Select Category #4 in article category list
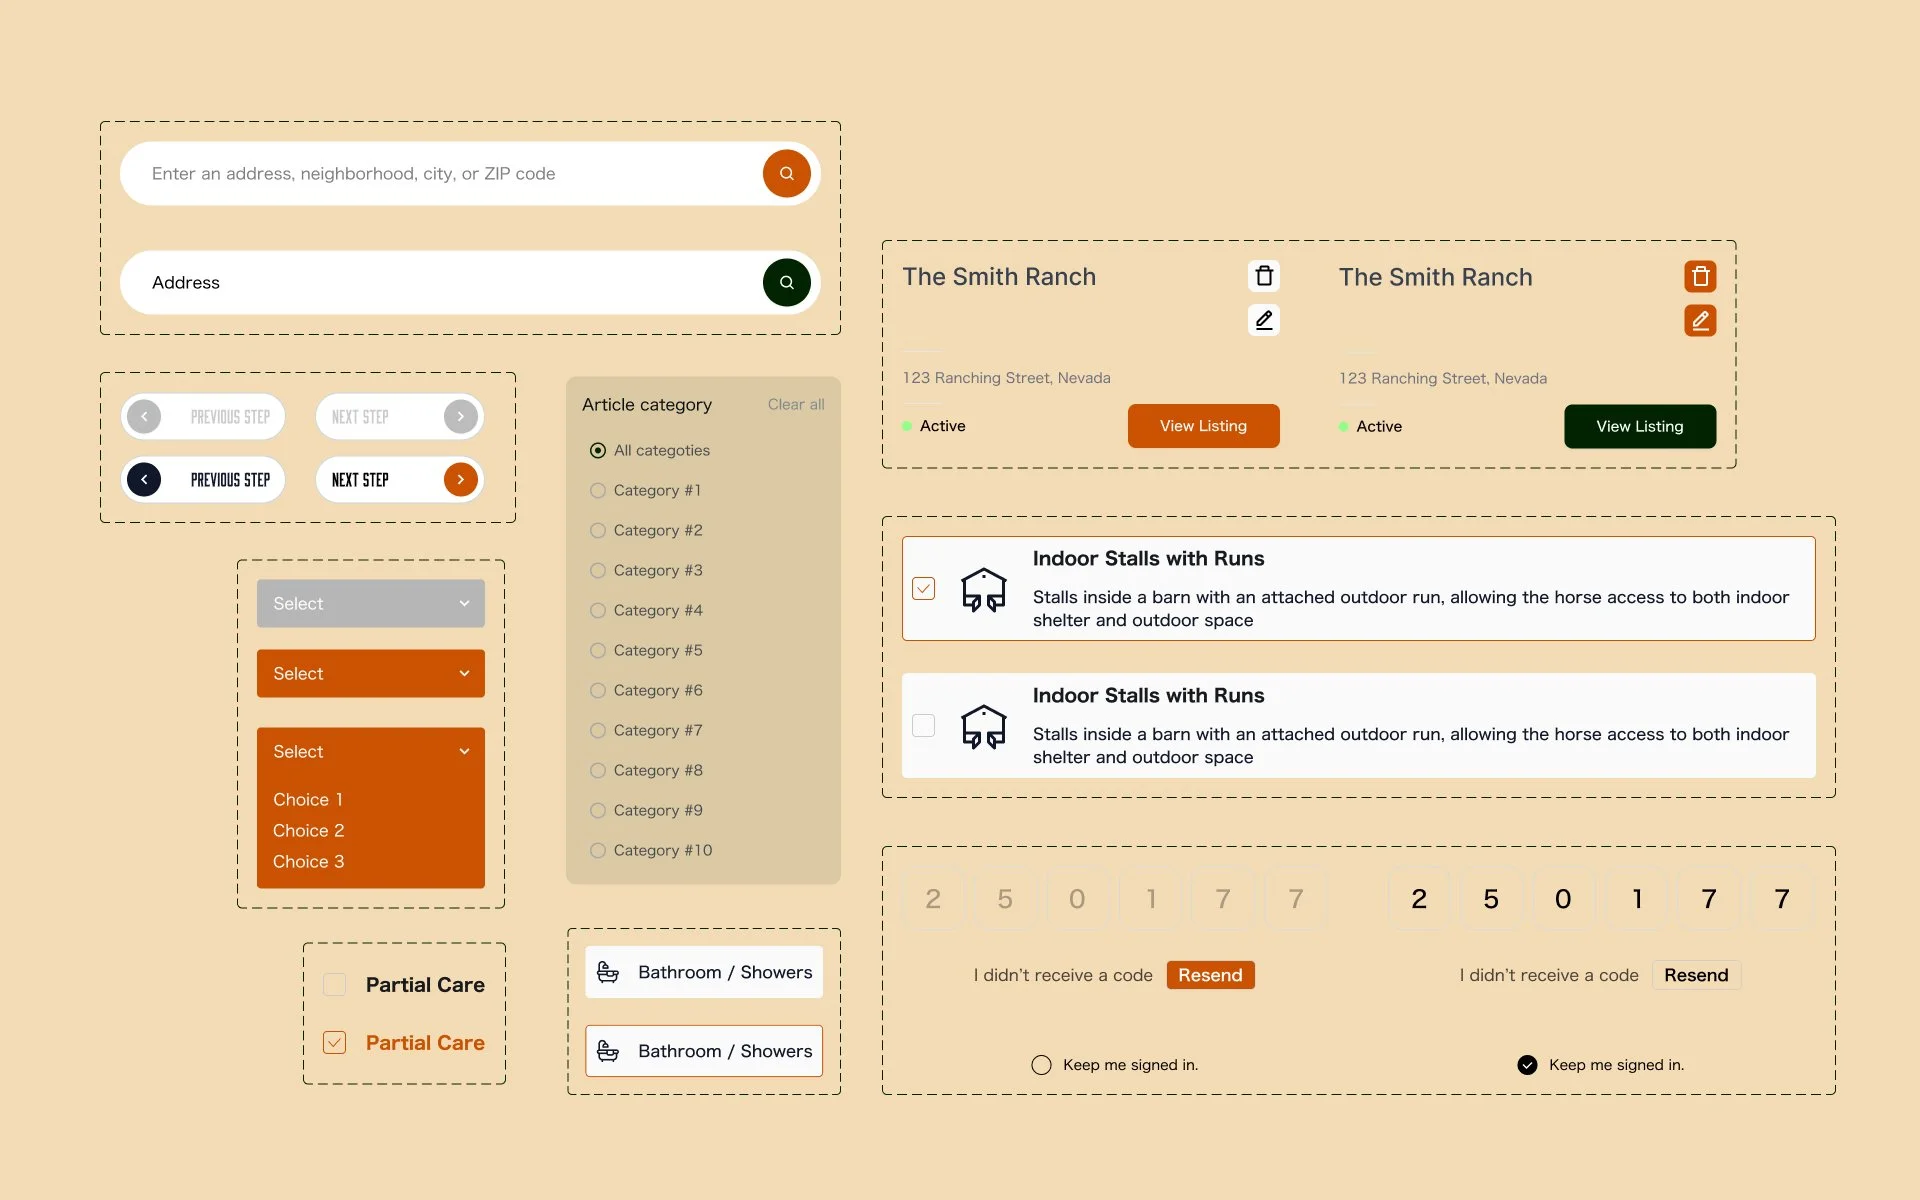The width and height of the screenshot is (1920, 1200). click(x=647, y=611)
